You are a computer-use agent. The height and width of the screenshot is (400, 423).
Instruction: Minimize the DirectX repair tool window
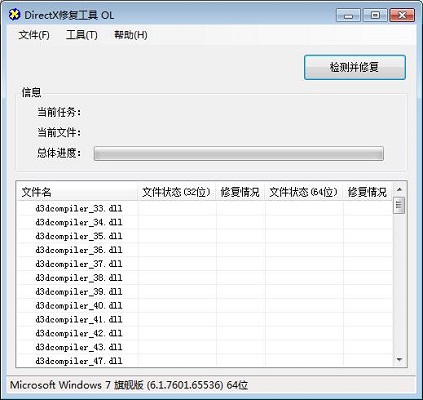pyautogui.click(x=348, y=15)
